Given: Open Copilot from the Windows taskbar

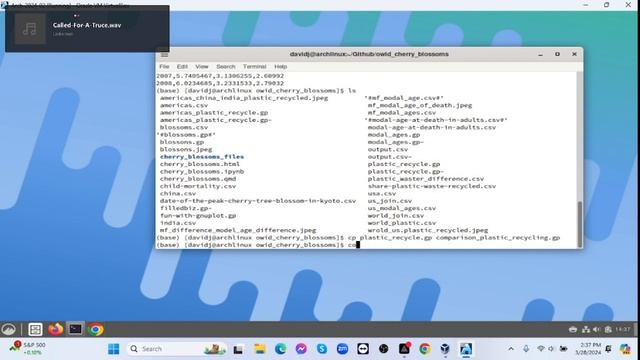Looking at the screenshot, I should tap(625, 349).
